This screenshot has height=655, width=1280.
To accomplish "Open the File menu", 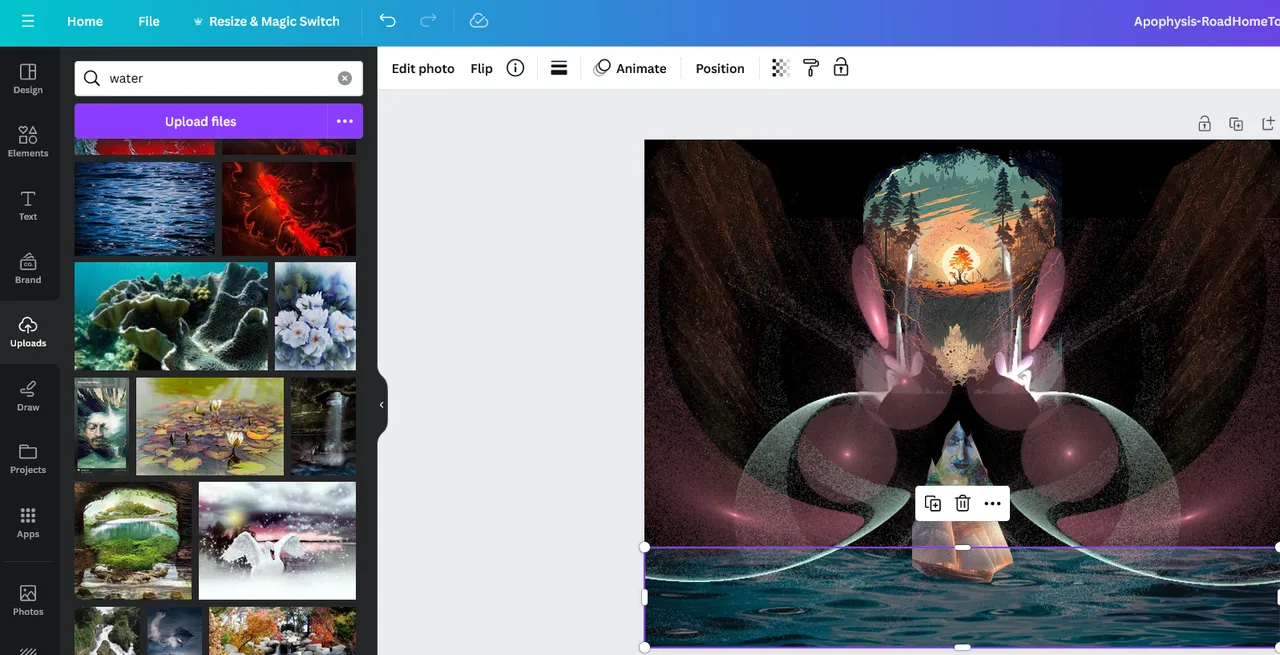I will pos(149,21).
